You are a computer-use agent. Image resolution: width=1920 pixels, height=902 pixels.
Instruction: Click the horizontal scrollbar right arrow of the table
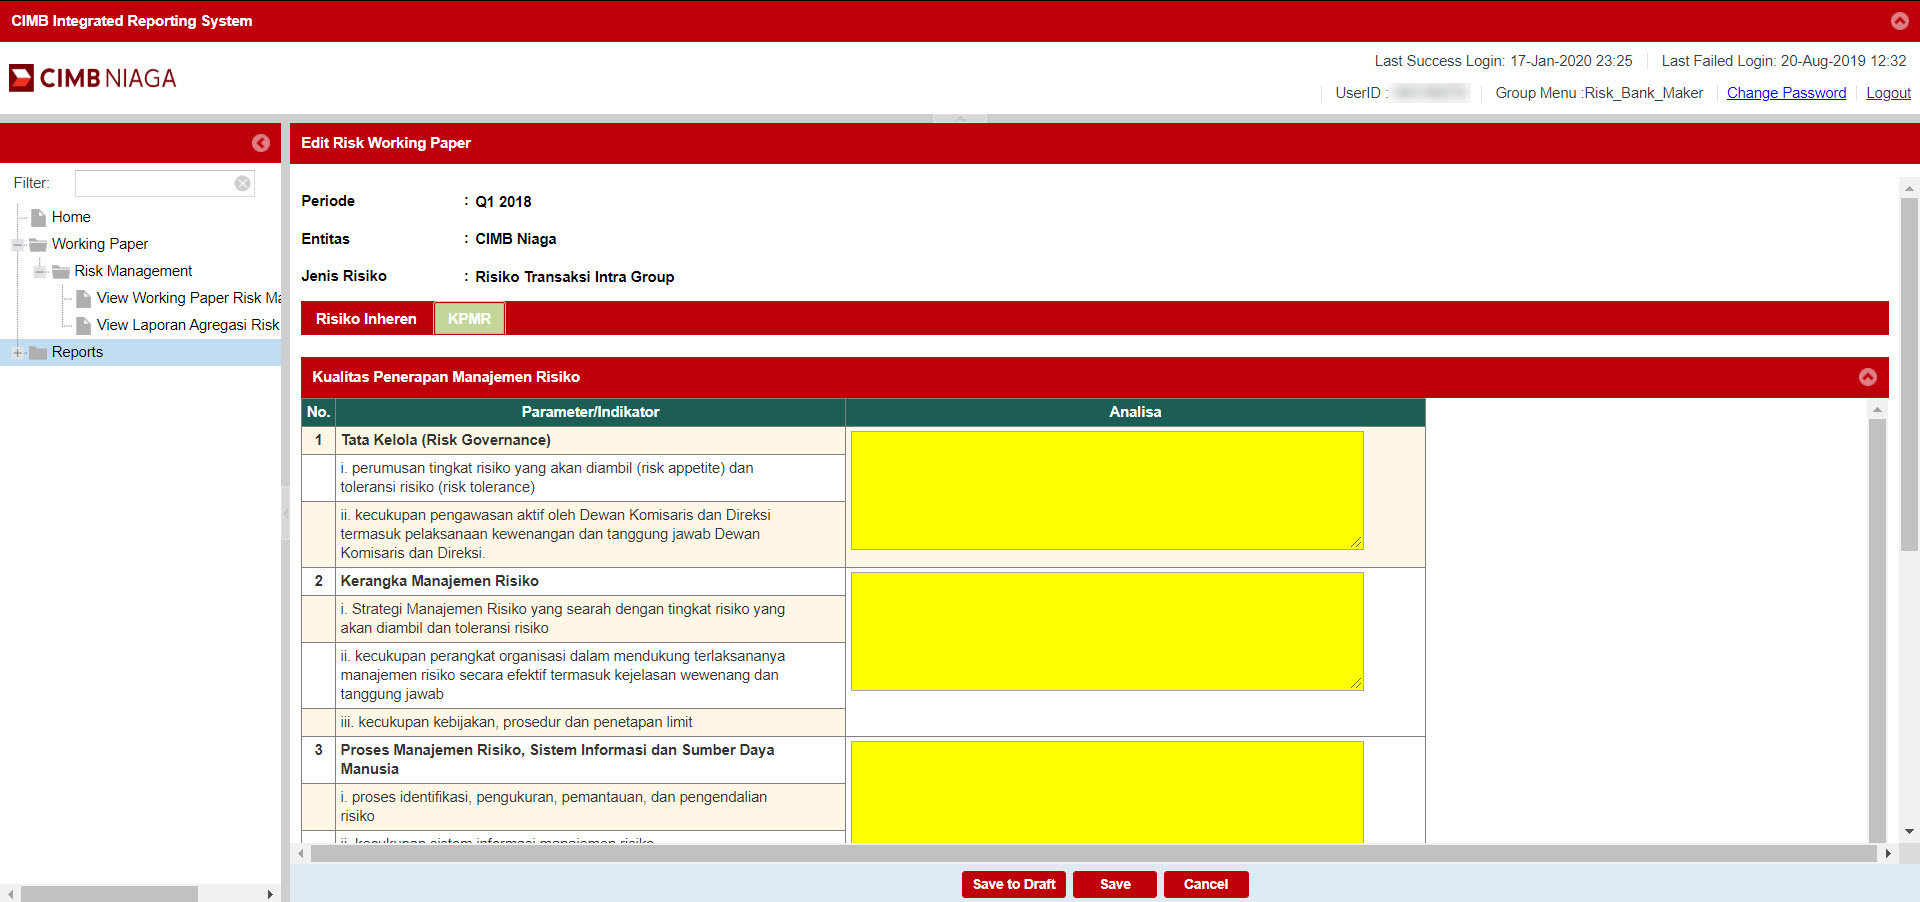(x=1887, y=853)
